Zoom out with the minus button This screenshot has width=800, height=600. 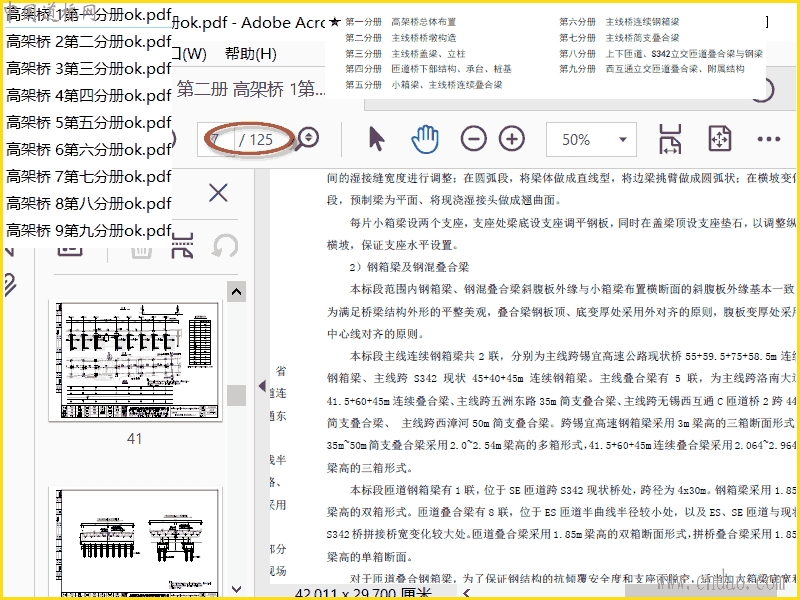(473, 139)
